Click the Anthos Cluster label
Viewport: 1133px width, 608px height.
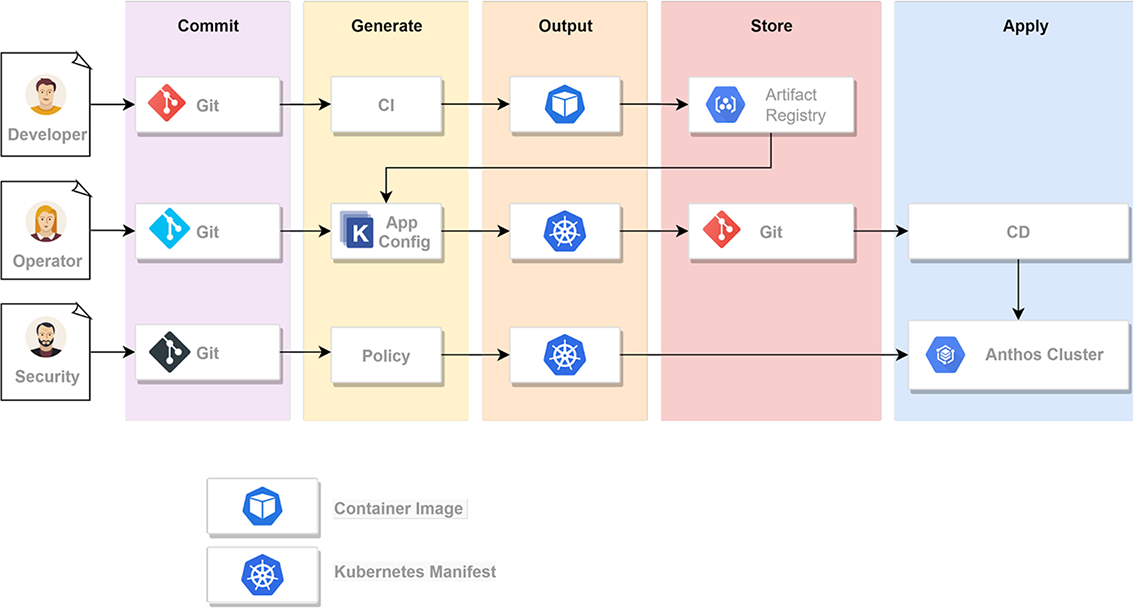(x=1044, y=354)
